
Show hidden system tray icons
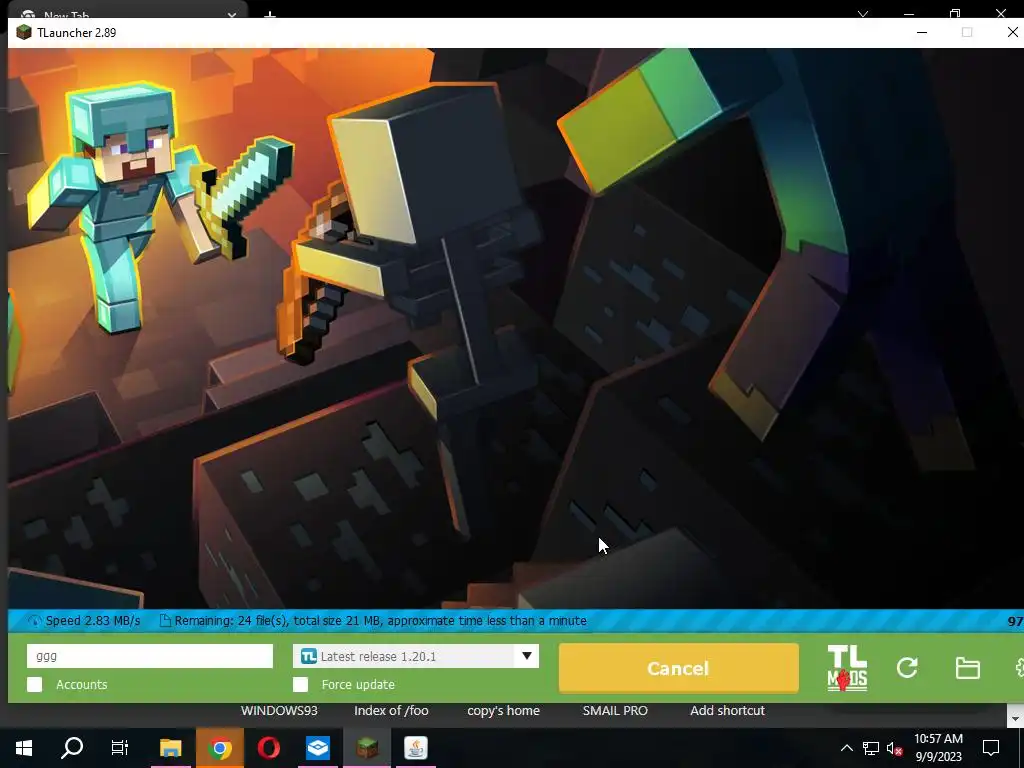(846, 748)
